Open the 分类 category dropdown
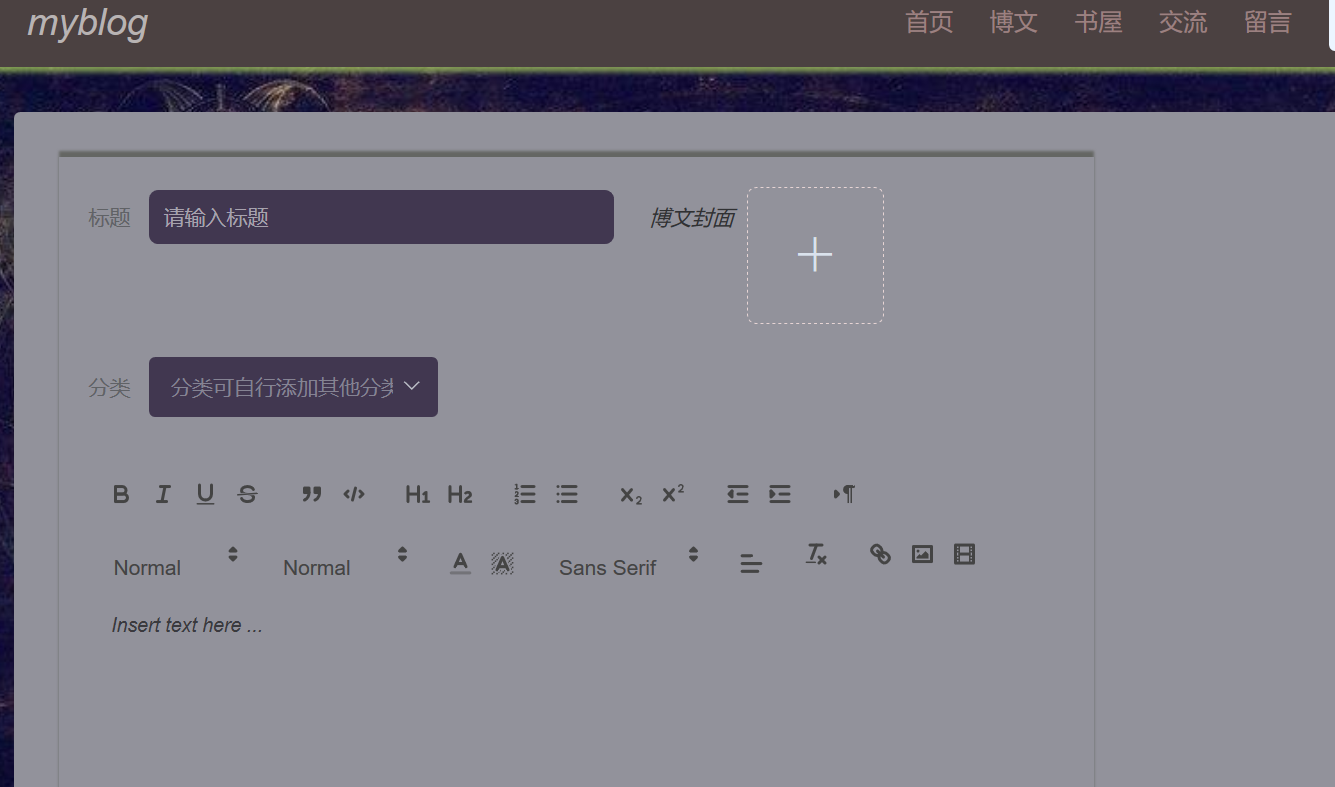The image size is (1335, 787). [292, 386]
